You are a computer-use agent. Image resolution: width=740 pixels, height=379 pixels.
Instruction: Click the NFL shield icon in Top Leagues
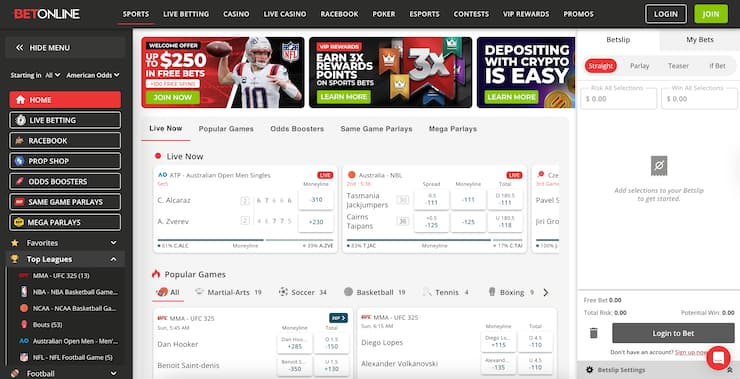tap(24, 357)
